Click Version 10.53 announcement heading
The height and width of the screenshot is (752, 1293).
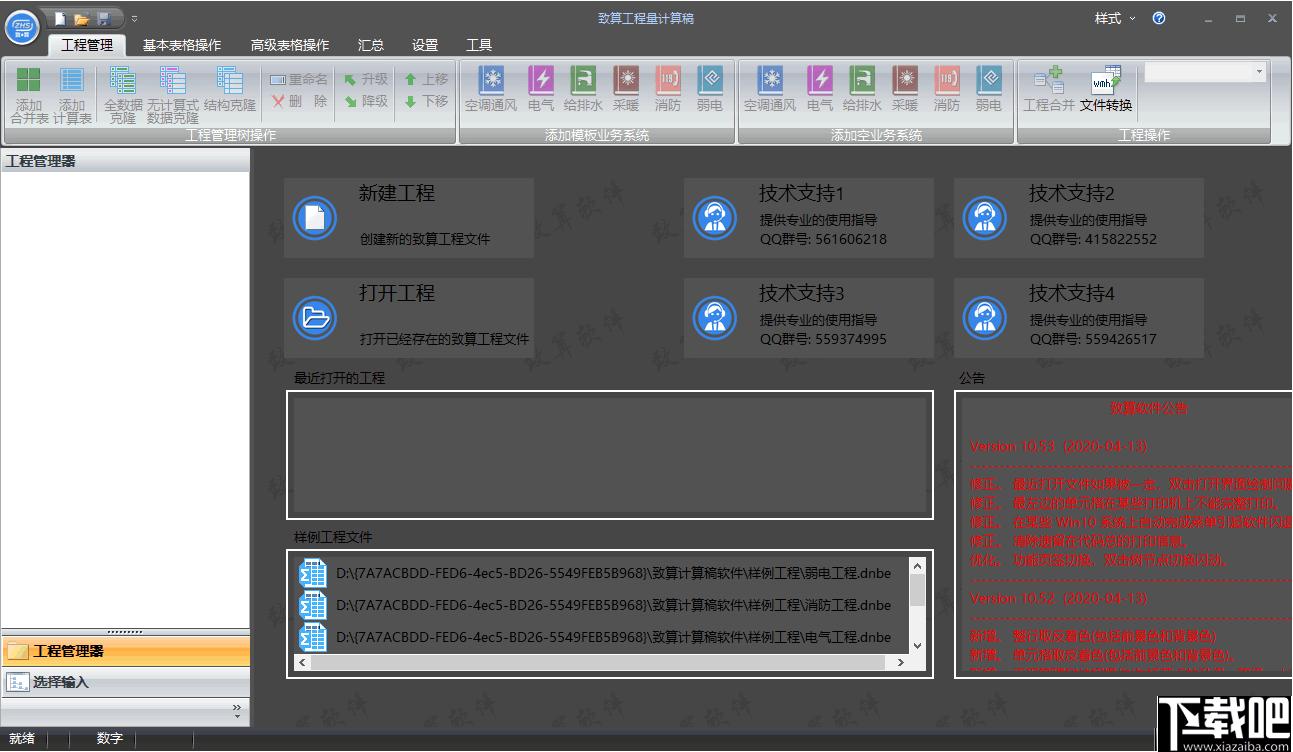[1059, 446]
